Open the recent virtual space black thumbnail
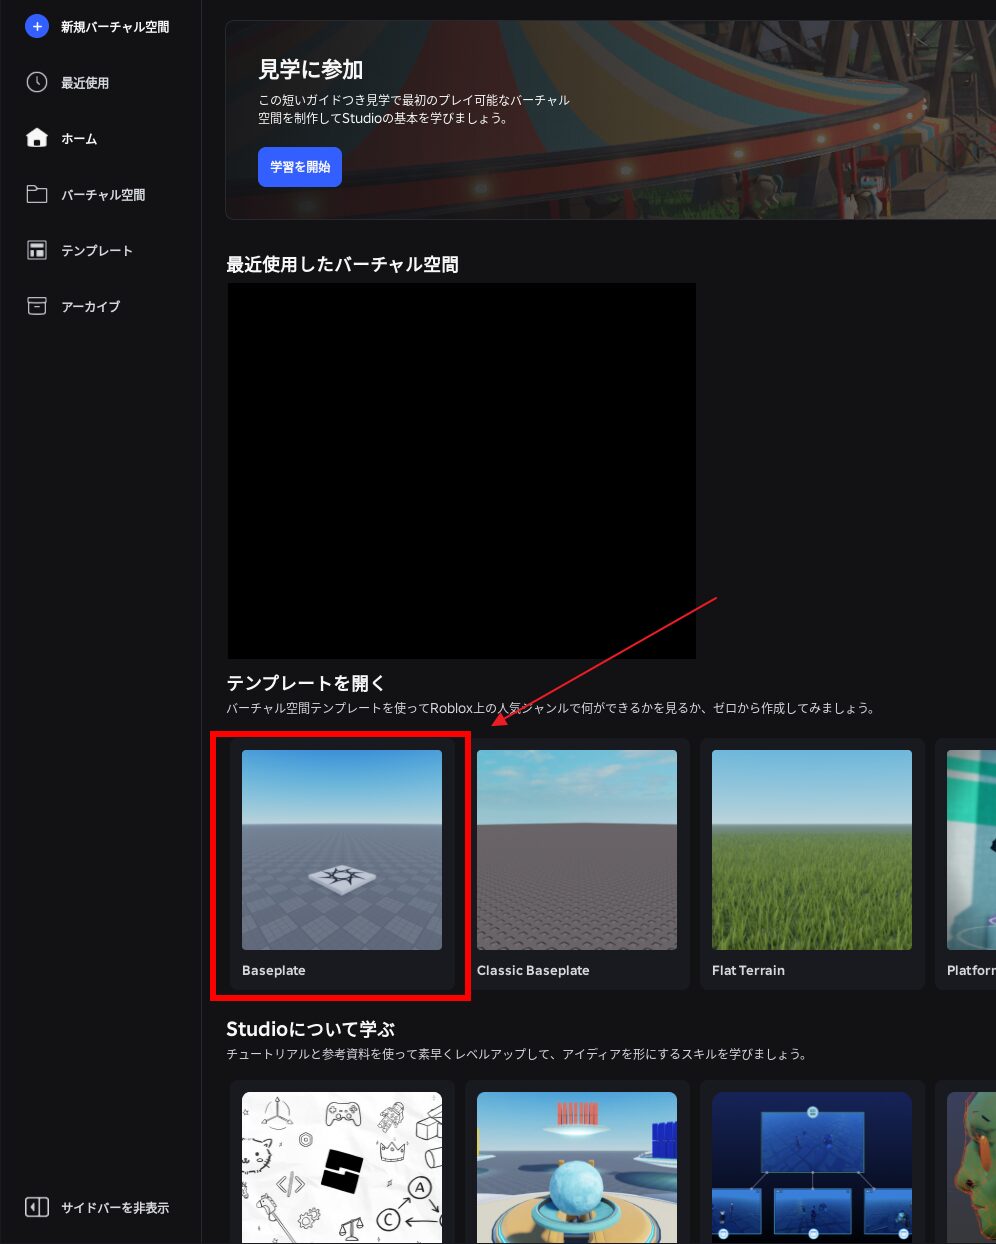 [x=461, y=470]
